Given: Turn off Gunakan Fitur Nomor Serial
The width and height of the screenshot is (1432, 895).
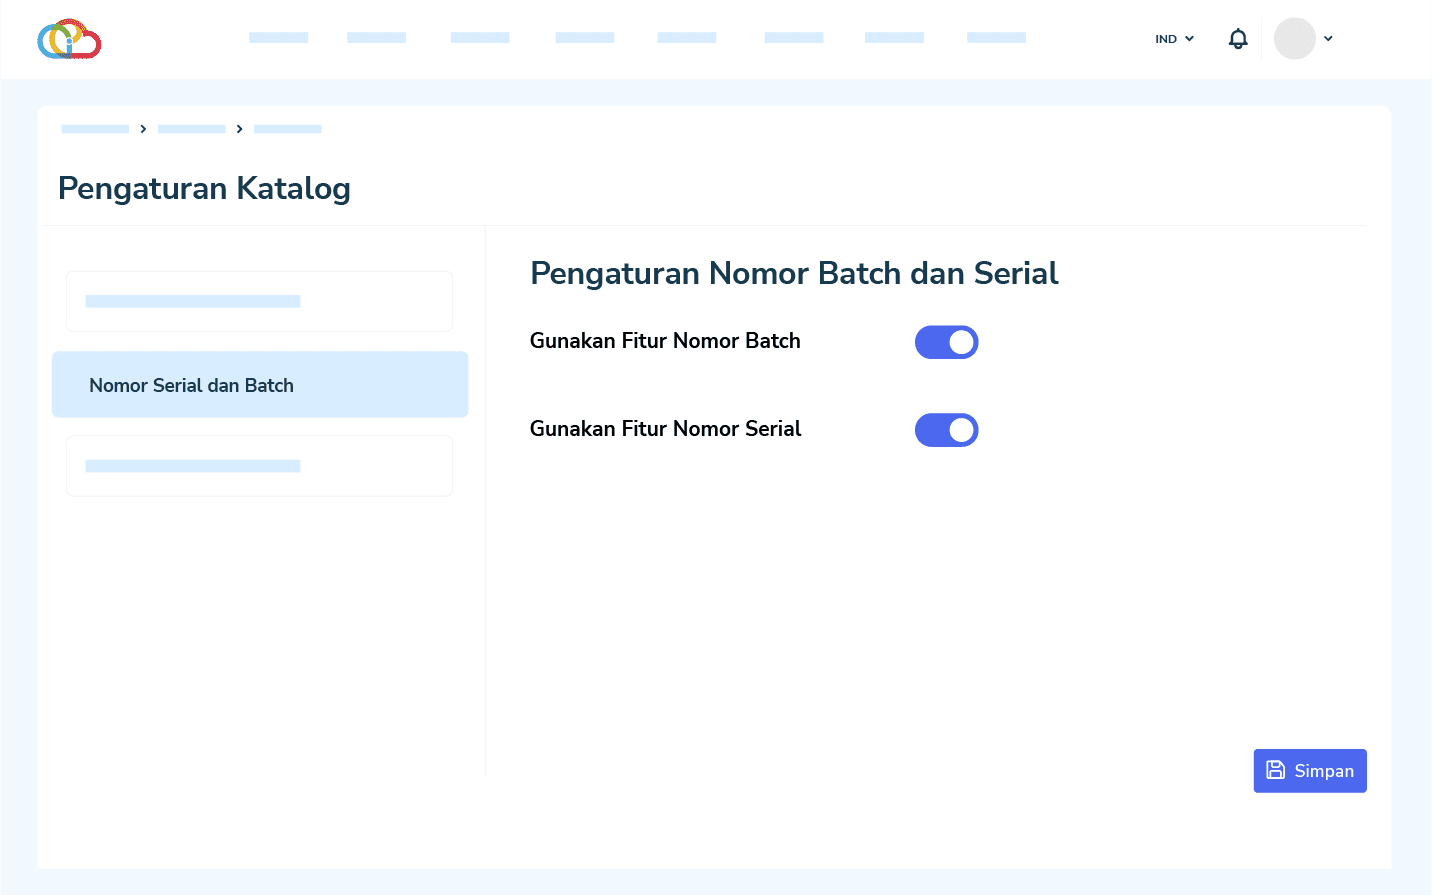Looking at the screenshot, I should pos(946,429).
